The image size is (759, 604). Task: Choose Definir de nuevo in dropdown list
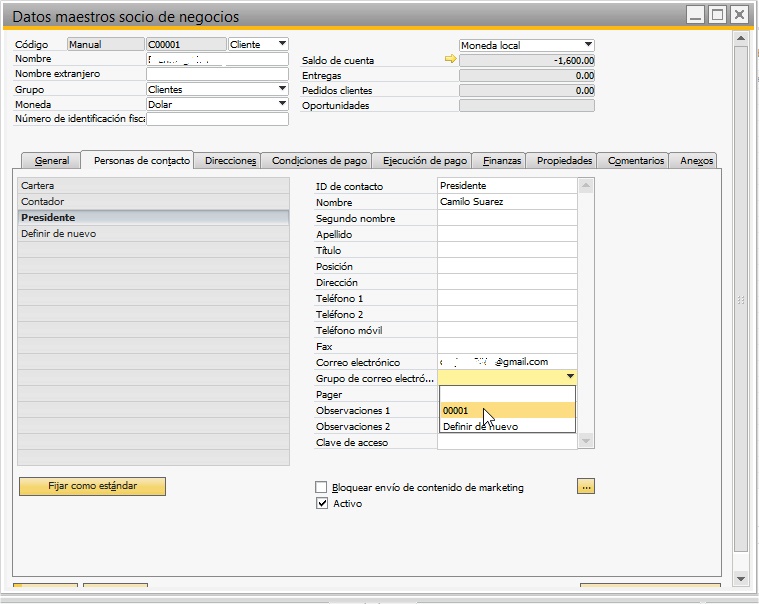507,426
